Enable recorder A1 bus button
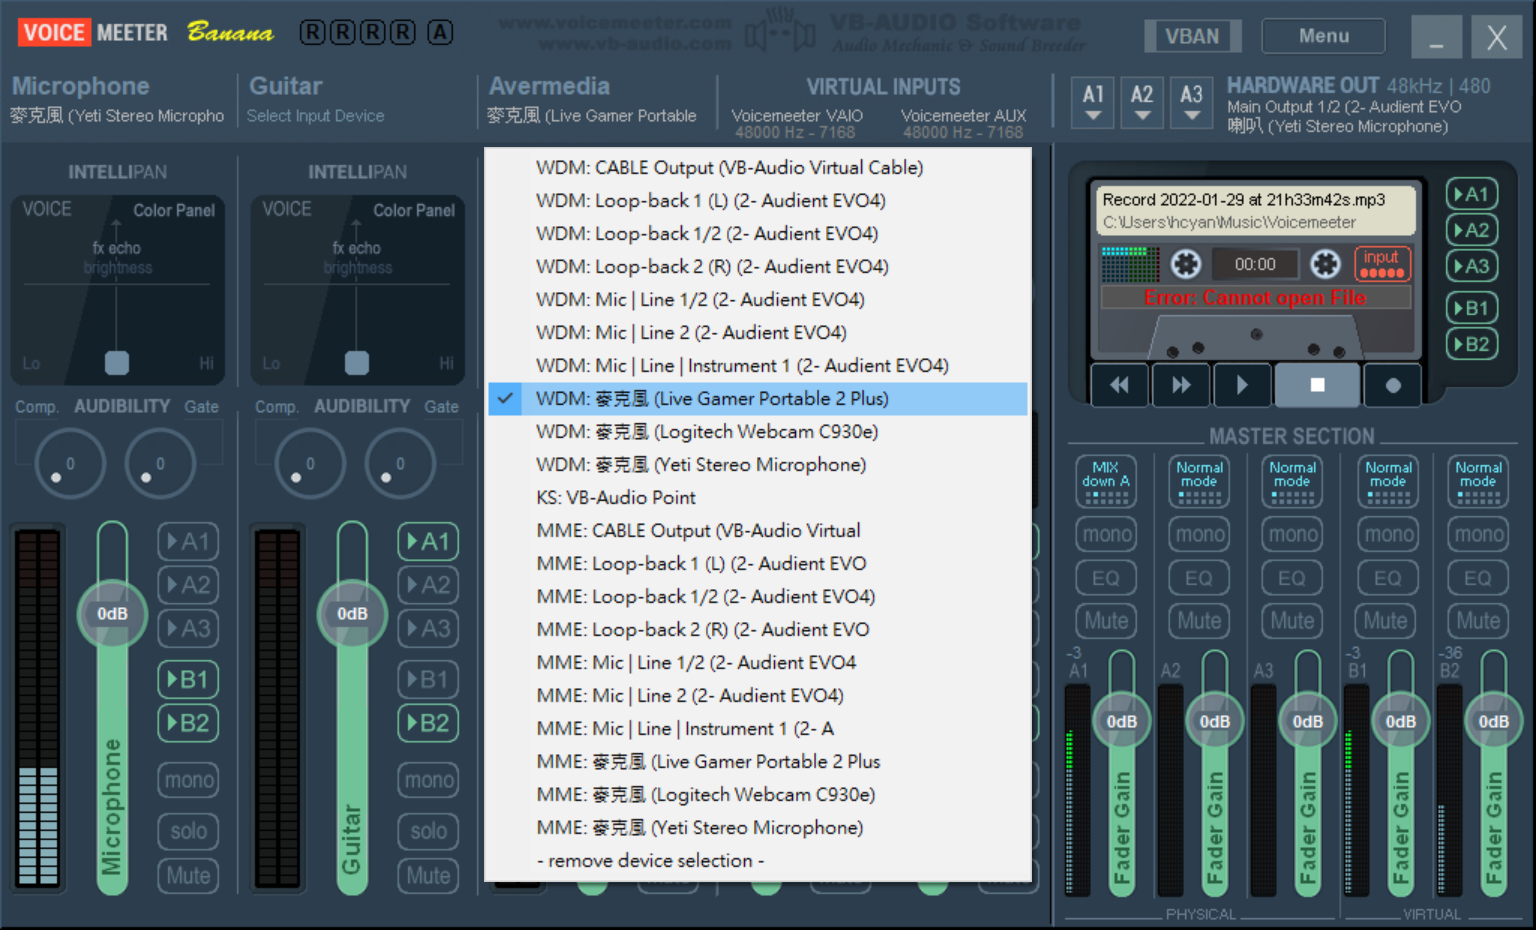Screen dimensions: 1536x930 [1471, 194]
